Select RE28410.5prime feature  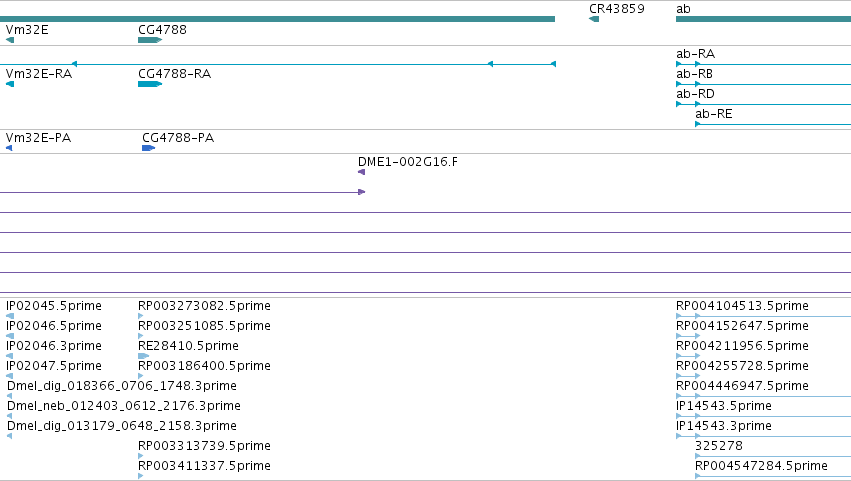pyautogui.click(x=188, y=346)
